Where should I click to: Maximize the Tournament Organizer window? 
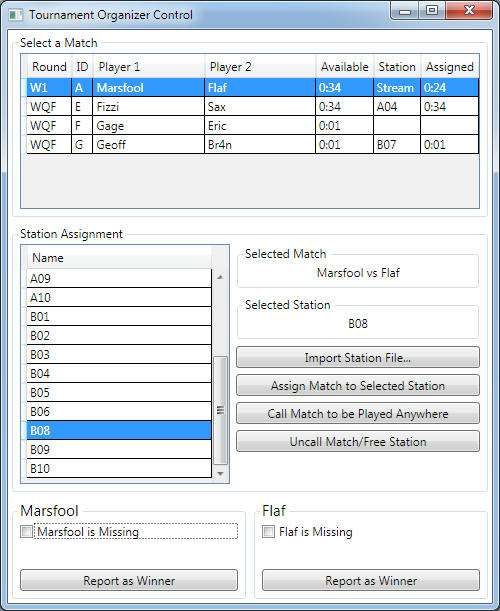[432, 10]
